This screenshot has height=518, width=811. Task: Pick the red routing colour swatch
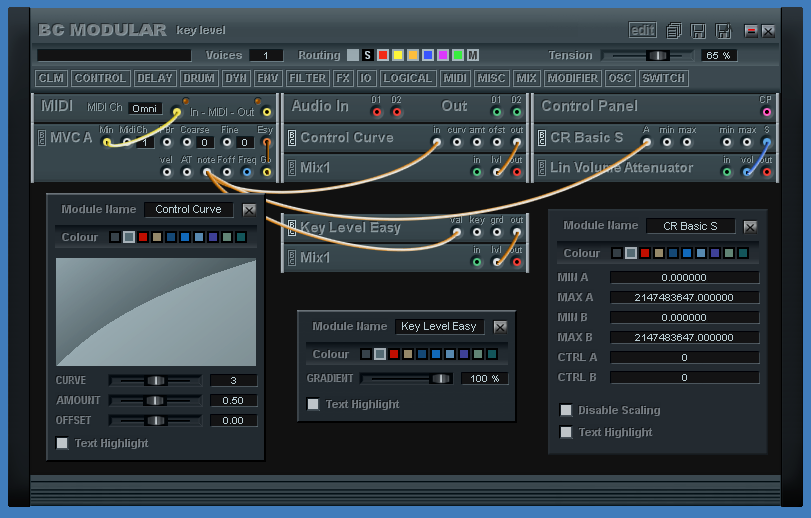(x=383, y=55)
